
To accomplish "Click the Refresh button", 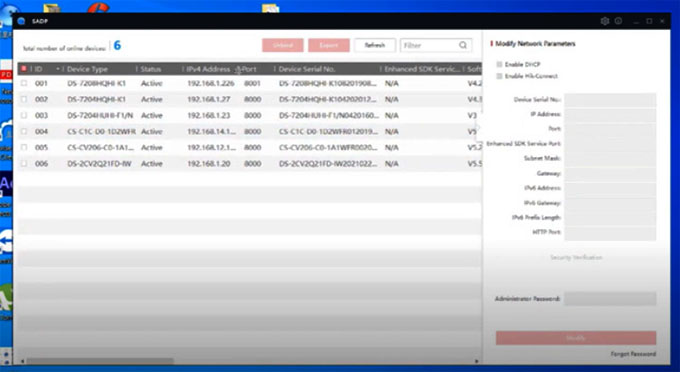I will coord(375,45).
